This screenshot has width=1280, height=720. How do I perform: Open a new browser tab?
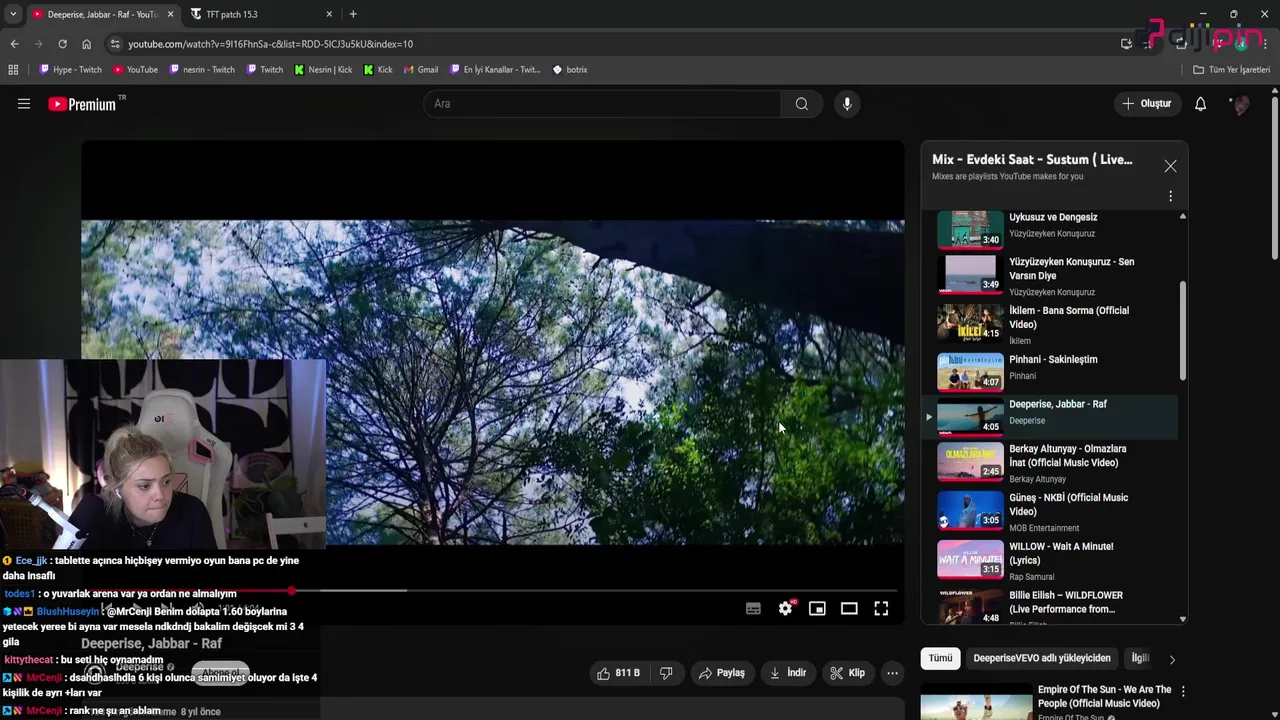click(353, 14)
